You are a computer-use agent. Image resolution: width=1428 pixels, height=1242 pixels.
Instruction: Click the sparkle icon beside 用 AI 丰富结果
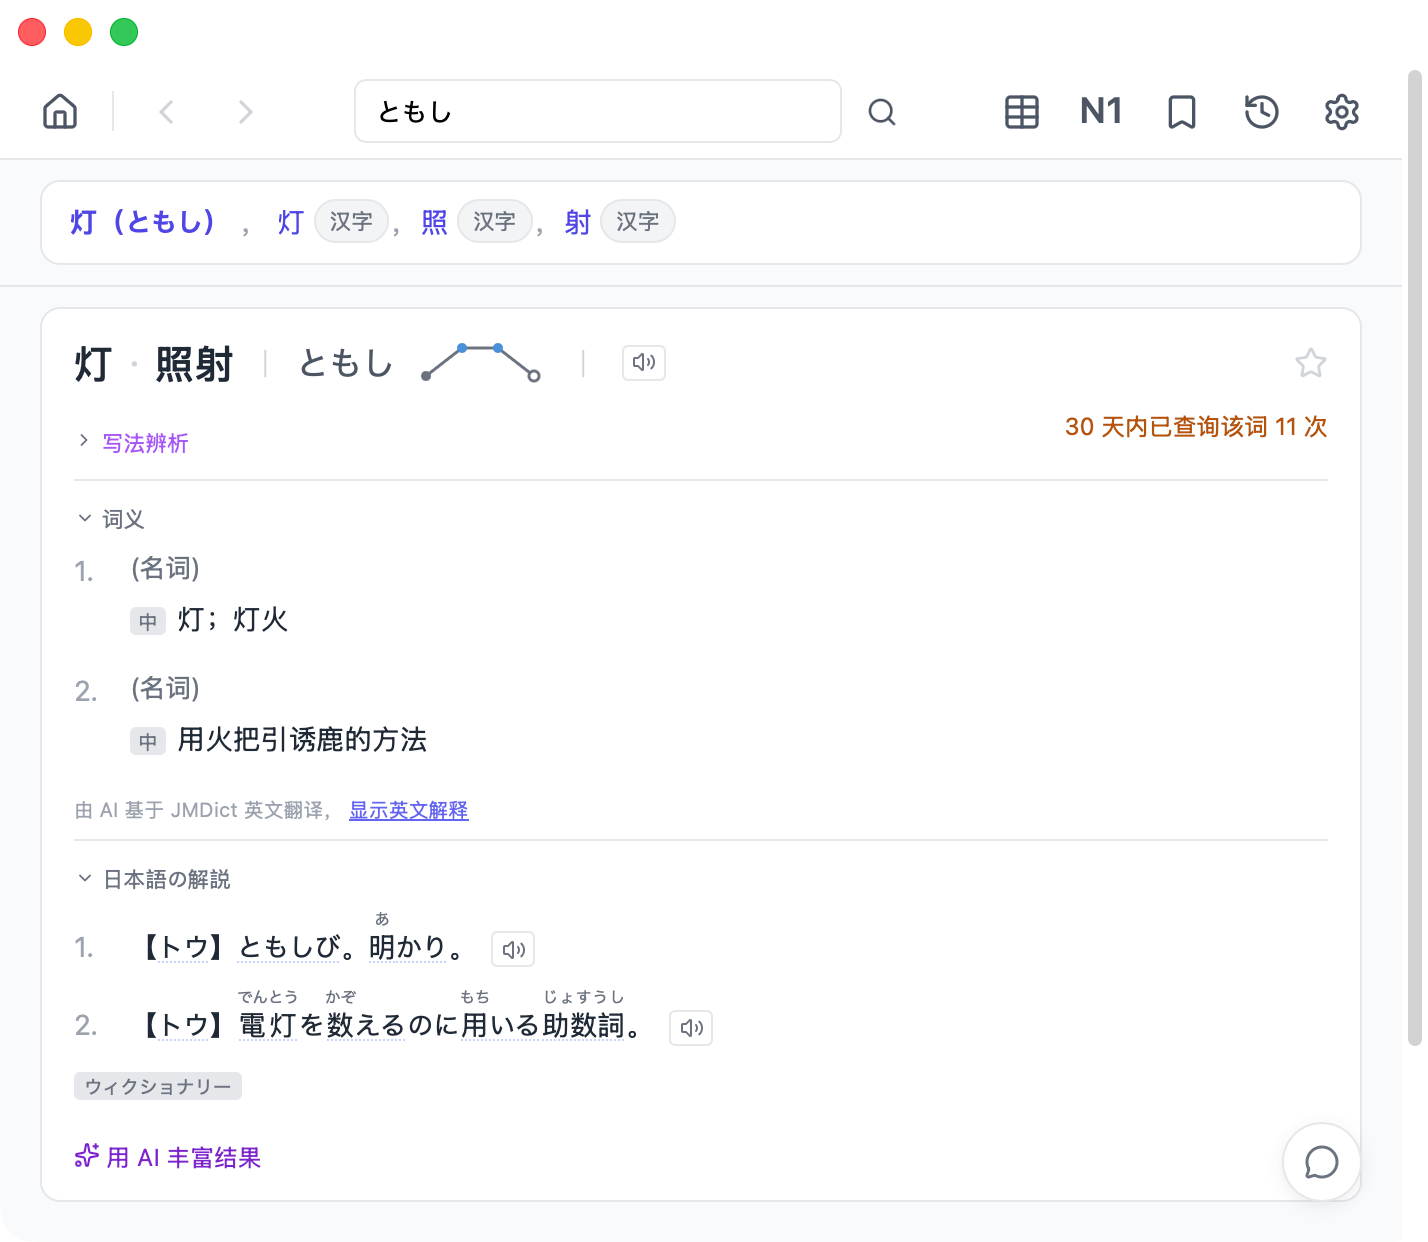click(x=87, y=1157)
